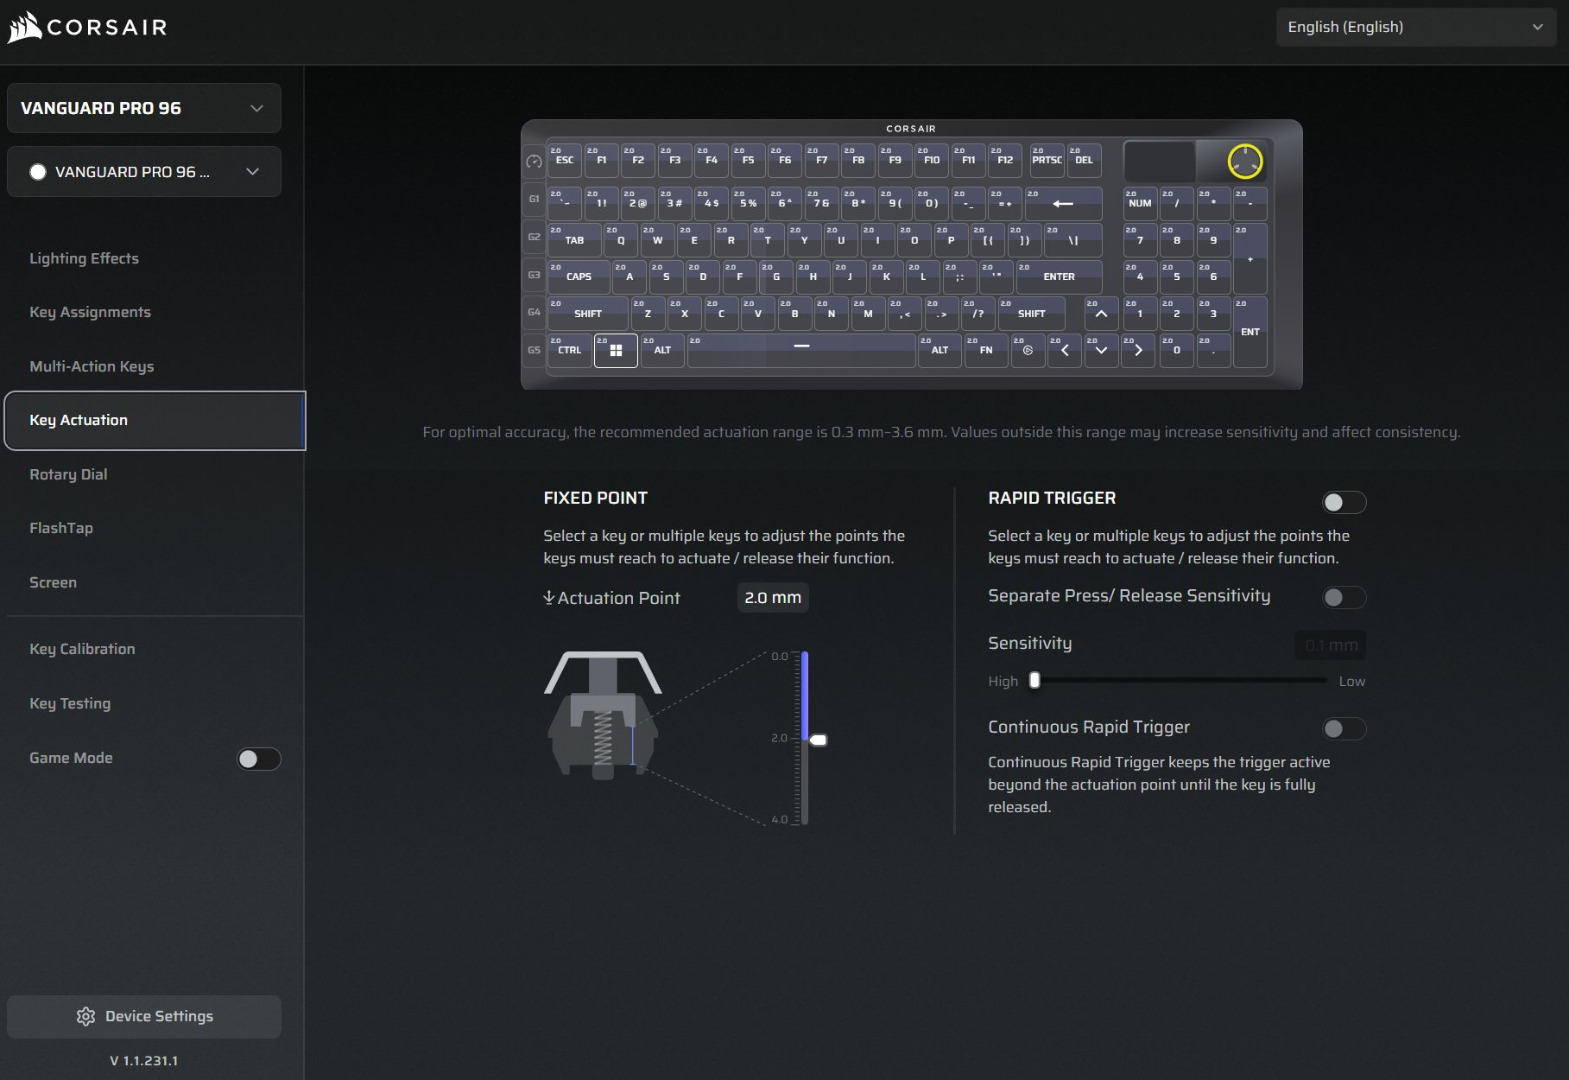Select the Windows key on the keyboard
The image size is (1569, 1080).
point(616,351)
